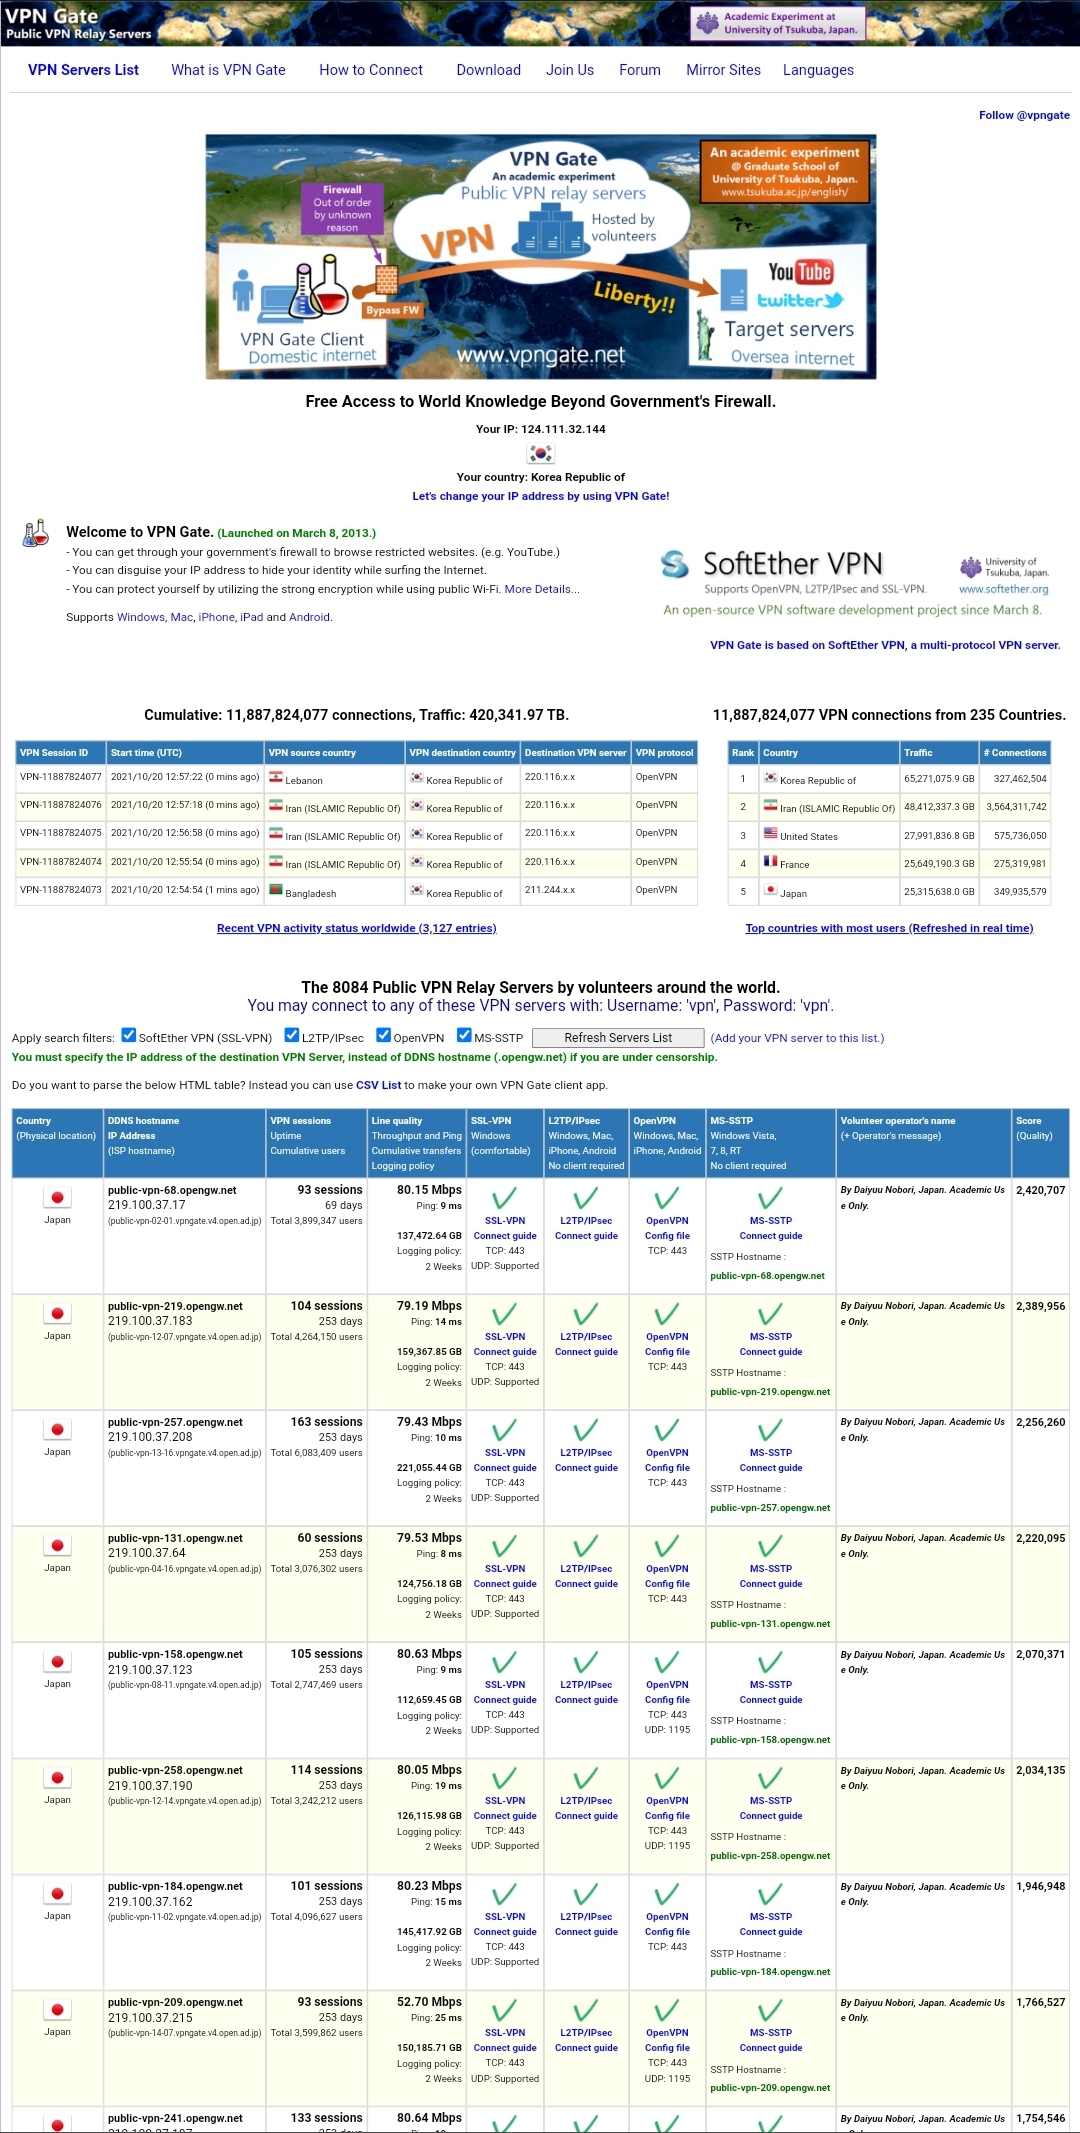This screenshot has height=2133, width=1080.
Task: Click Refresh Servers List button
Action: click(618, 1038)
